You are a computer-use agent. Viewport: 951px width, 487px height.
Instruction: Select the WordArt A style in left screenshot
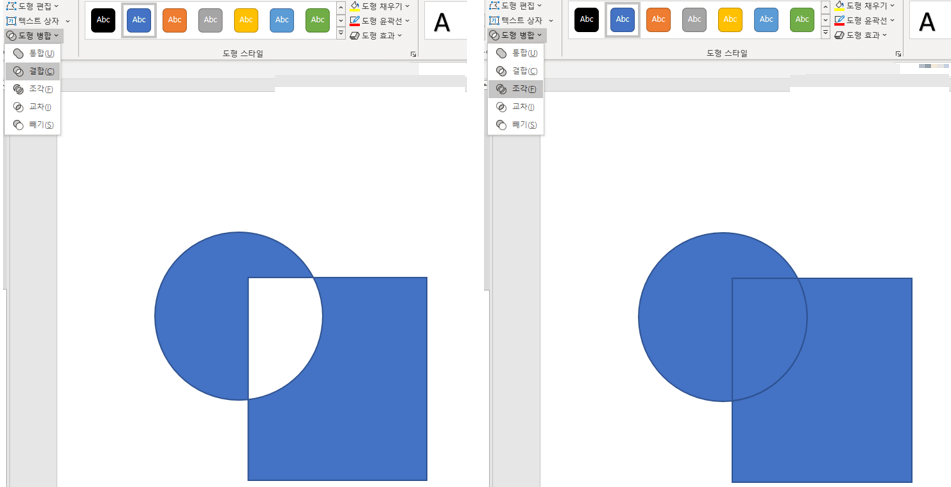(x=443, y=22)
